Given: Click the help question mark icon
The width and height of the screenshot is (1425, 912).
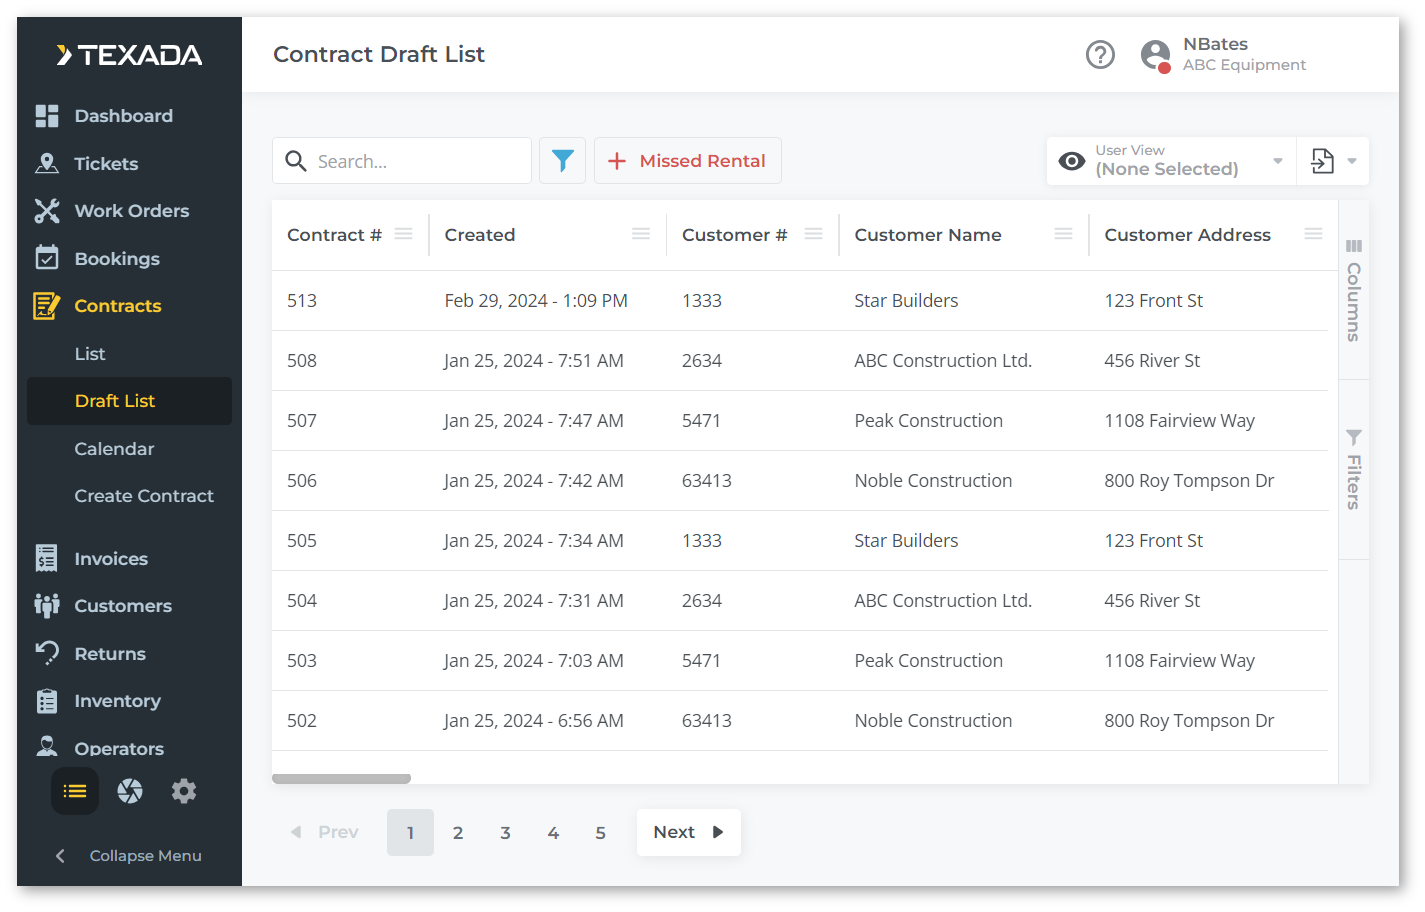Looking at the screenshot, I should [x=1100, y=54].
